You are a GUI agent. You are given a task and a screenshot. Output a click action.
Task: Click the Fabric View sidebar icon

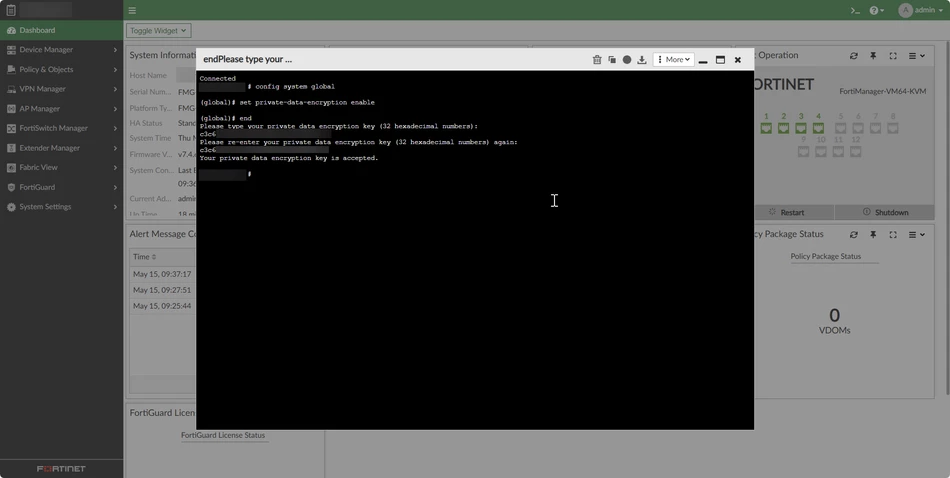point(11,167)
